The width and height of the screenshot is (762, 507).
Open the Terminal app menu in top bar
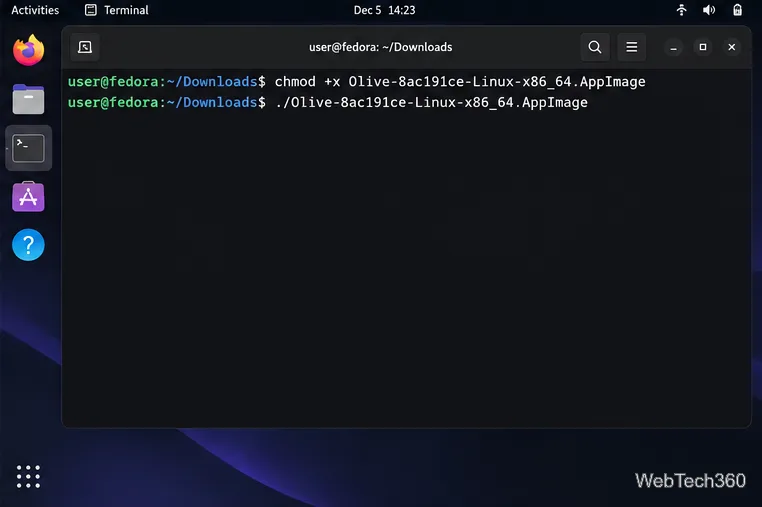click(117, 10)
